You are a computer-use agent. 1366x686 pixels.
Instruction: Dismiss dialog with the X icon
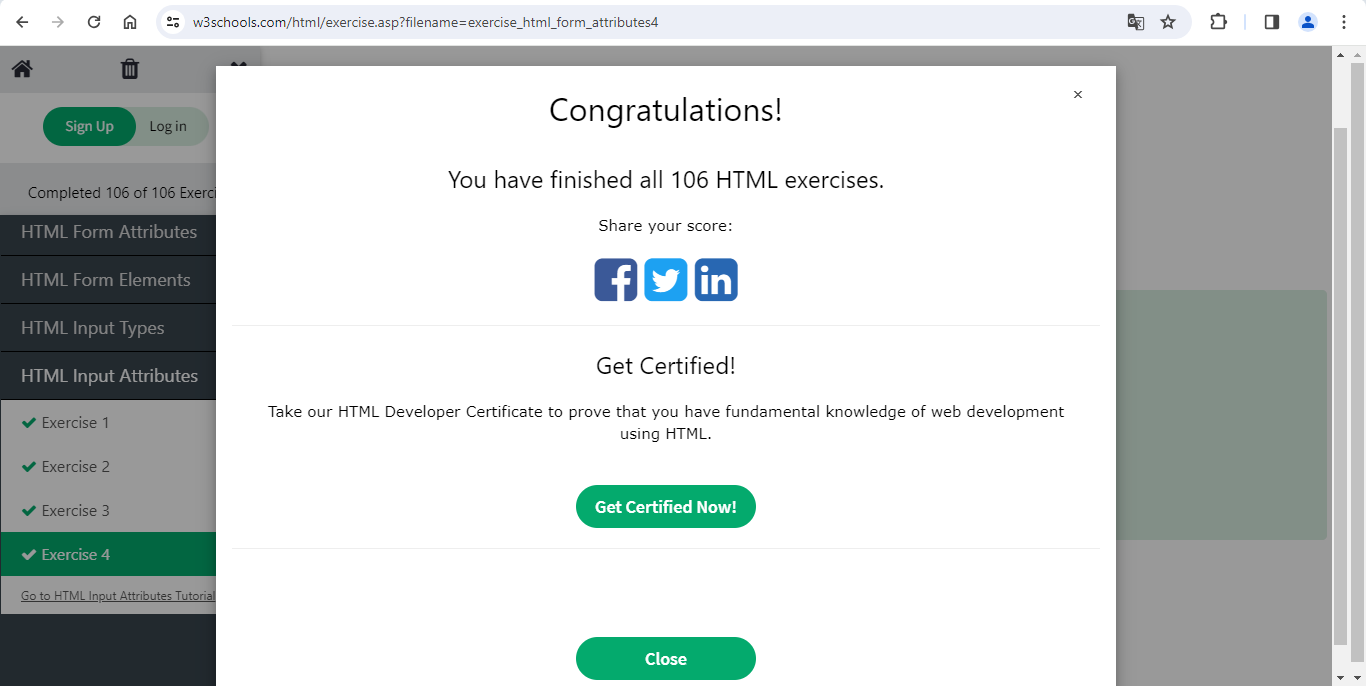coord(1077,95)
